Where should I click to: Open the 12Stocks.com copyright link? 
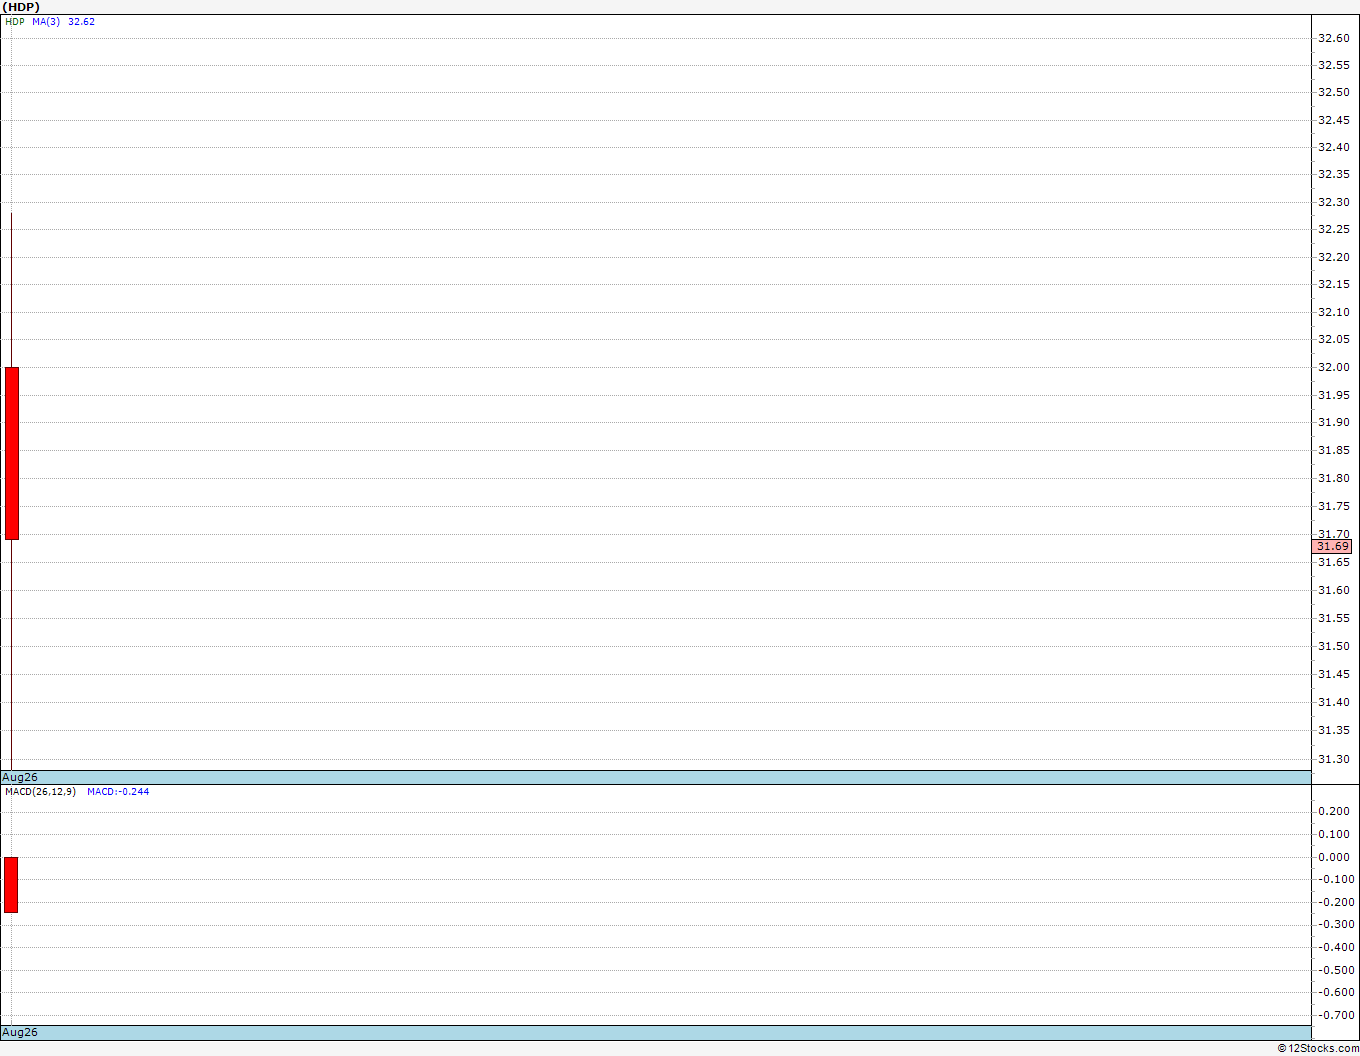click(1318, 1048)
